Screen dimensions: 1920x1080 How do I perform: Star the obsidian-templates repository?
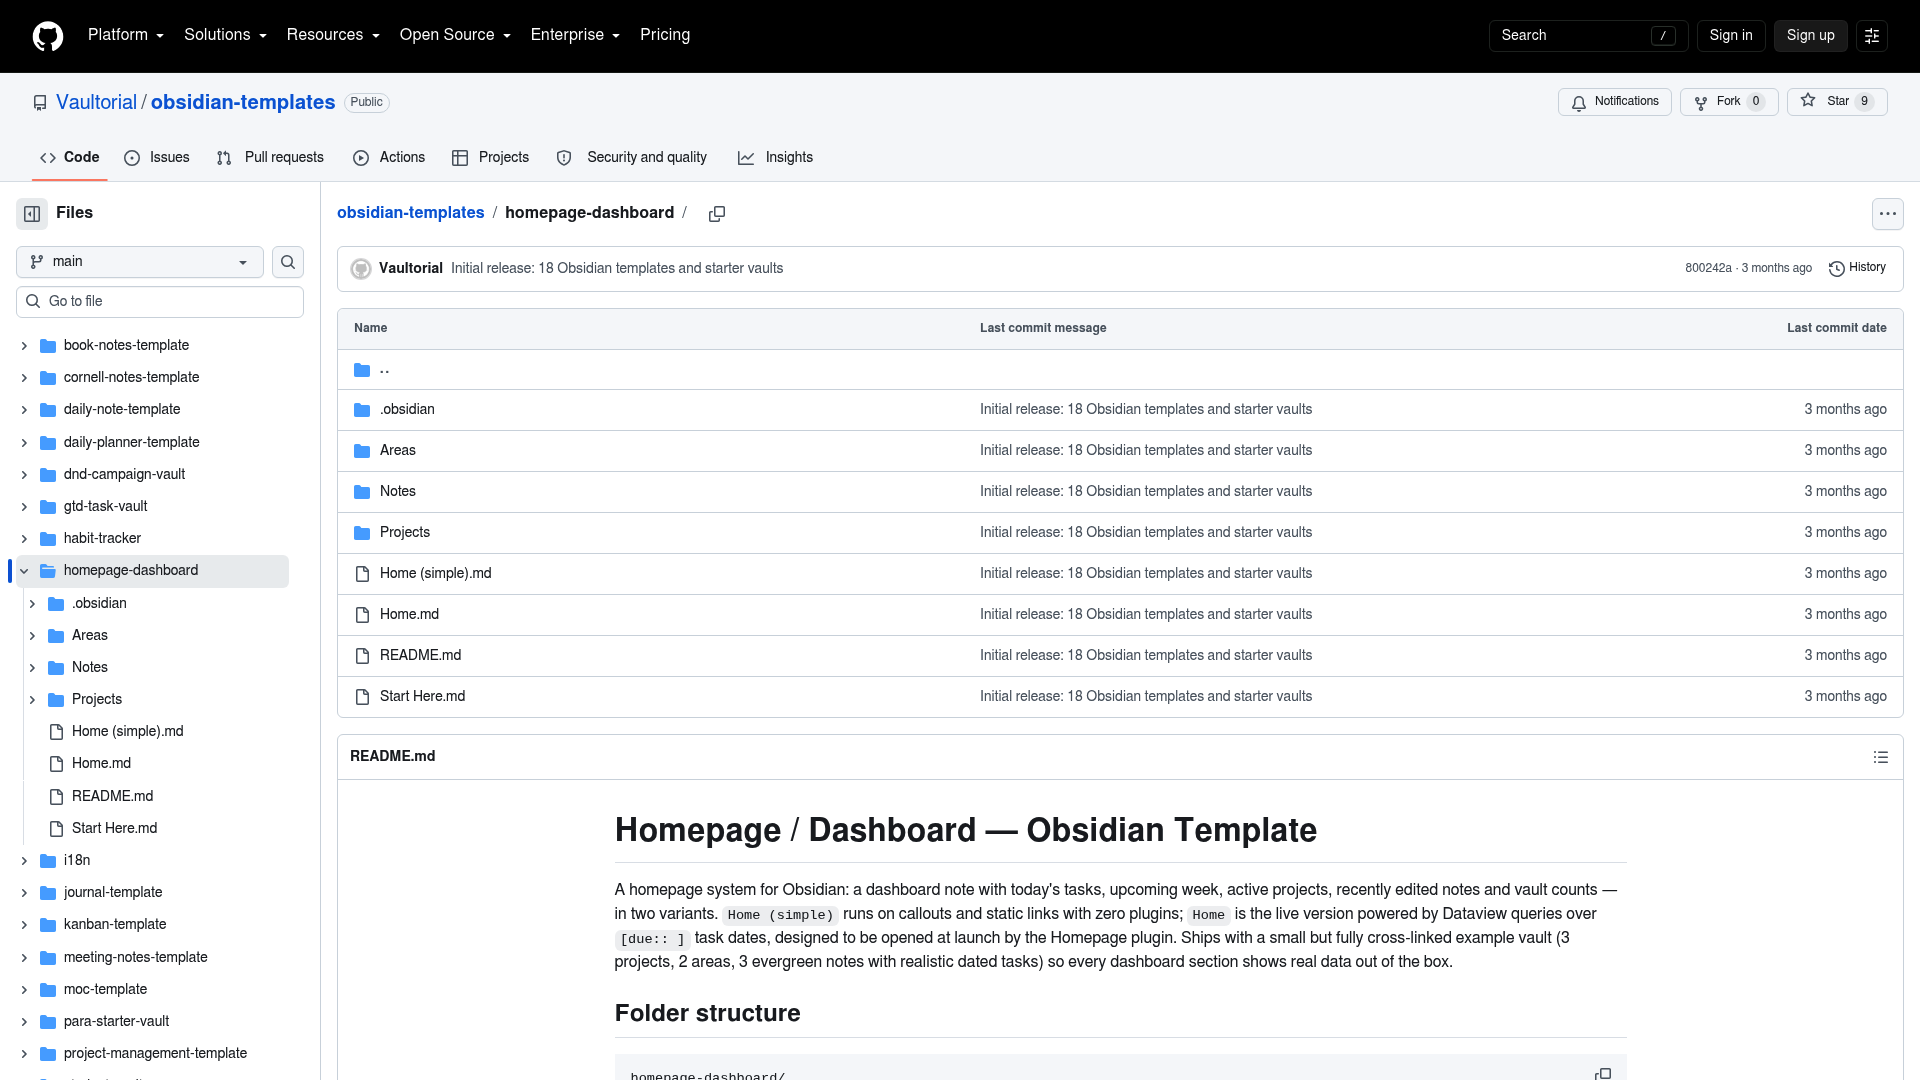pyautogui.click(x=1837, y=102)
